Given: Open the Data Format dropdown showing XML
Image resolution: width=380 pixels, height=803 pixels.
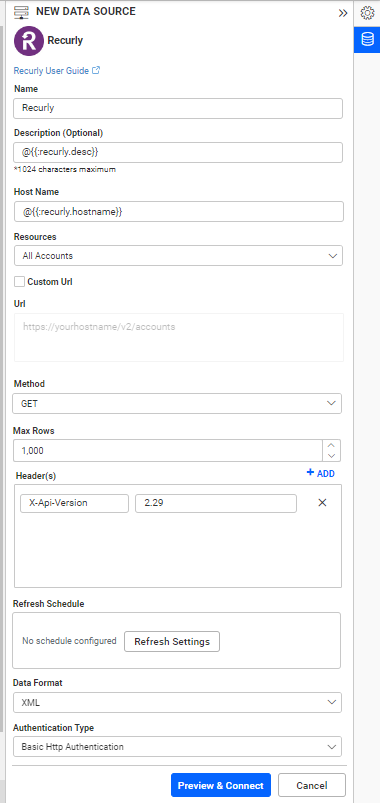Looking at the screenshot, I should point(177,703).
